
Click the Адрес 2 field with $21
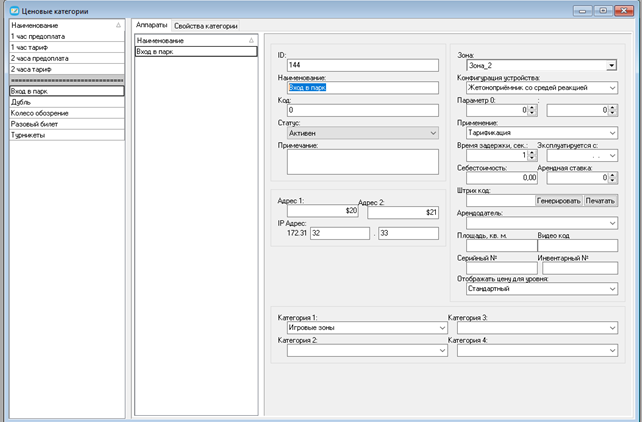[403, 212]
